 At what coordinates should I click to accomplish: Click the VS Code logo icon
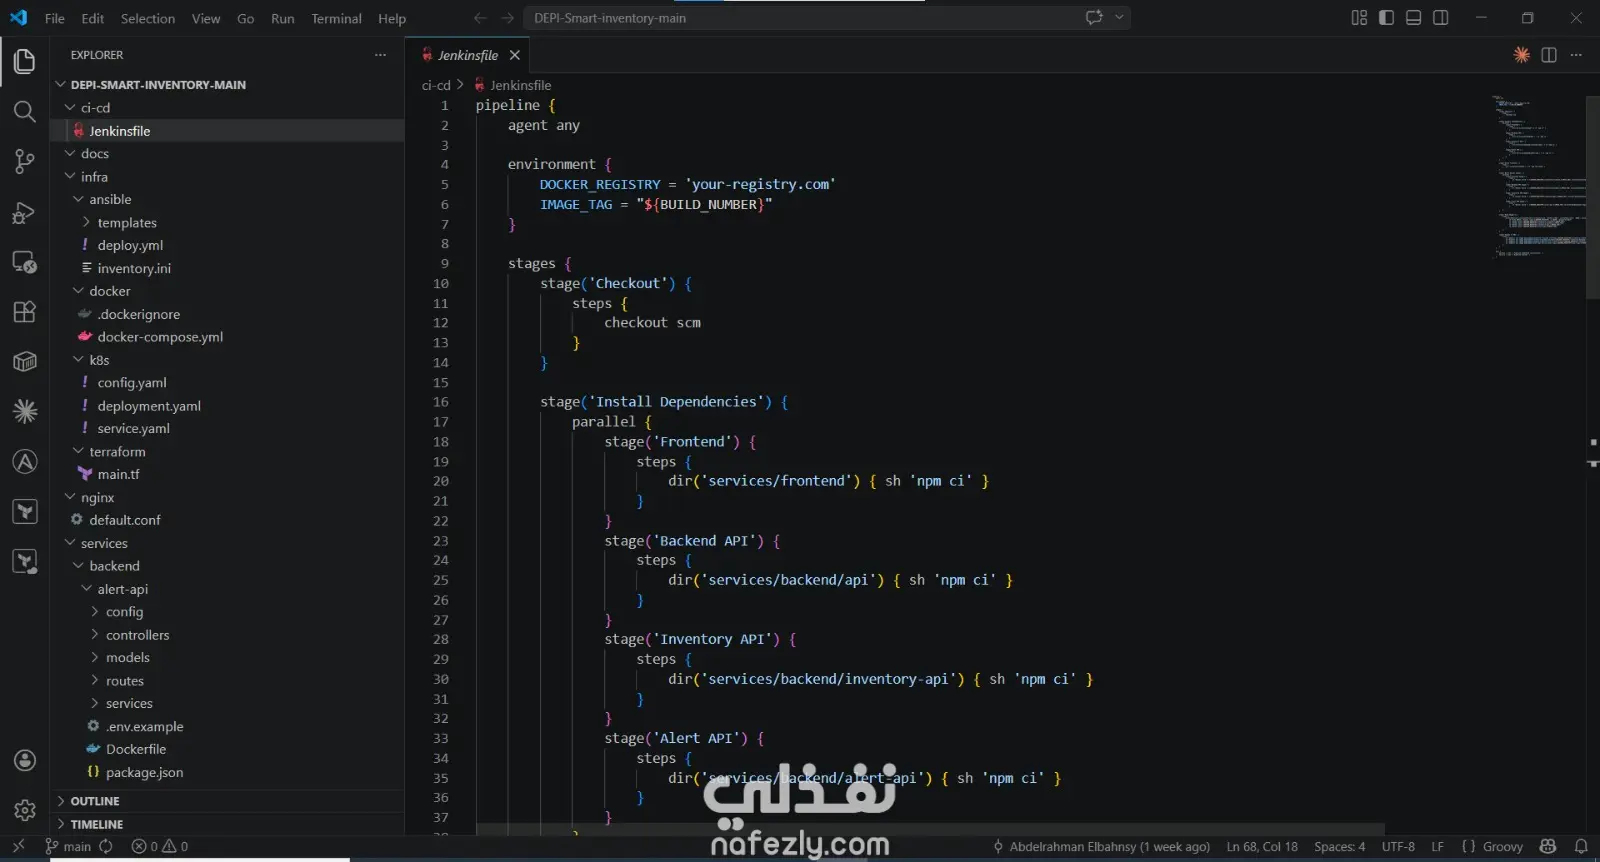[19, 18]
